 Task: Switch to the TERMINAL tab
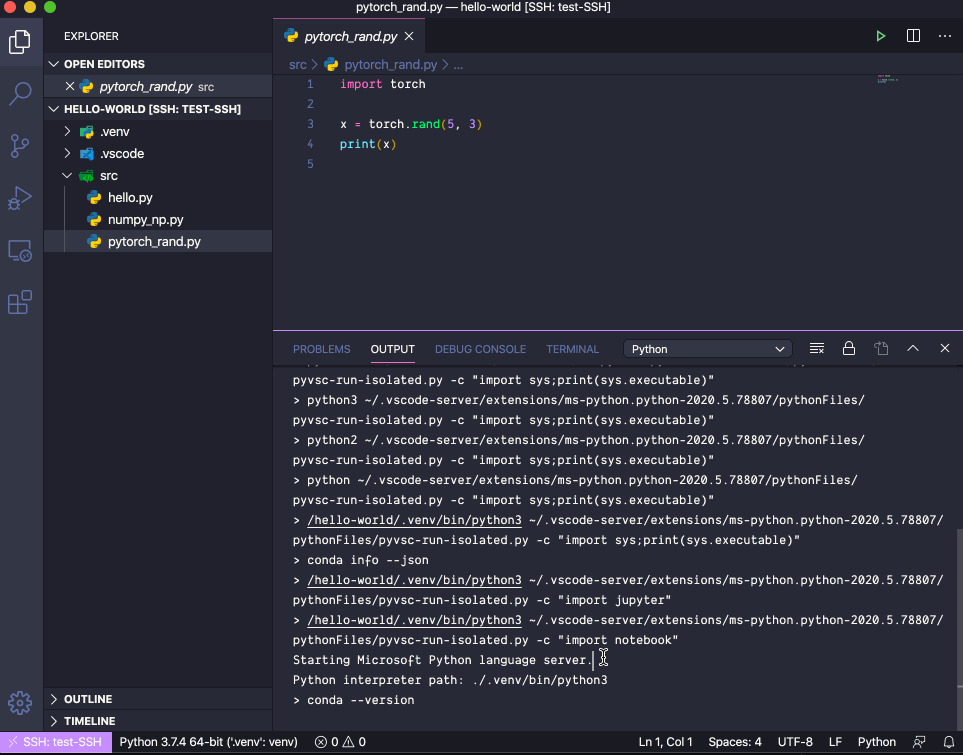572,349
